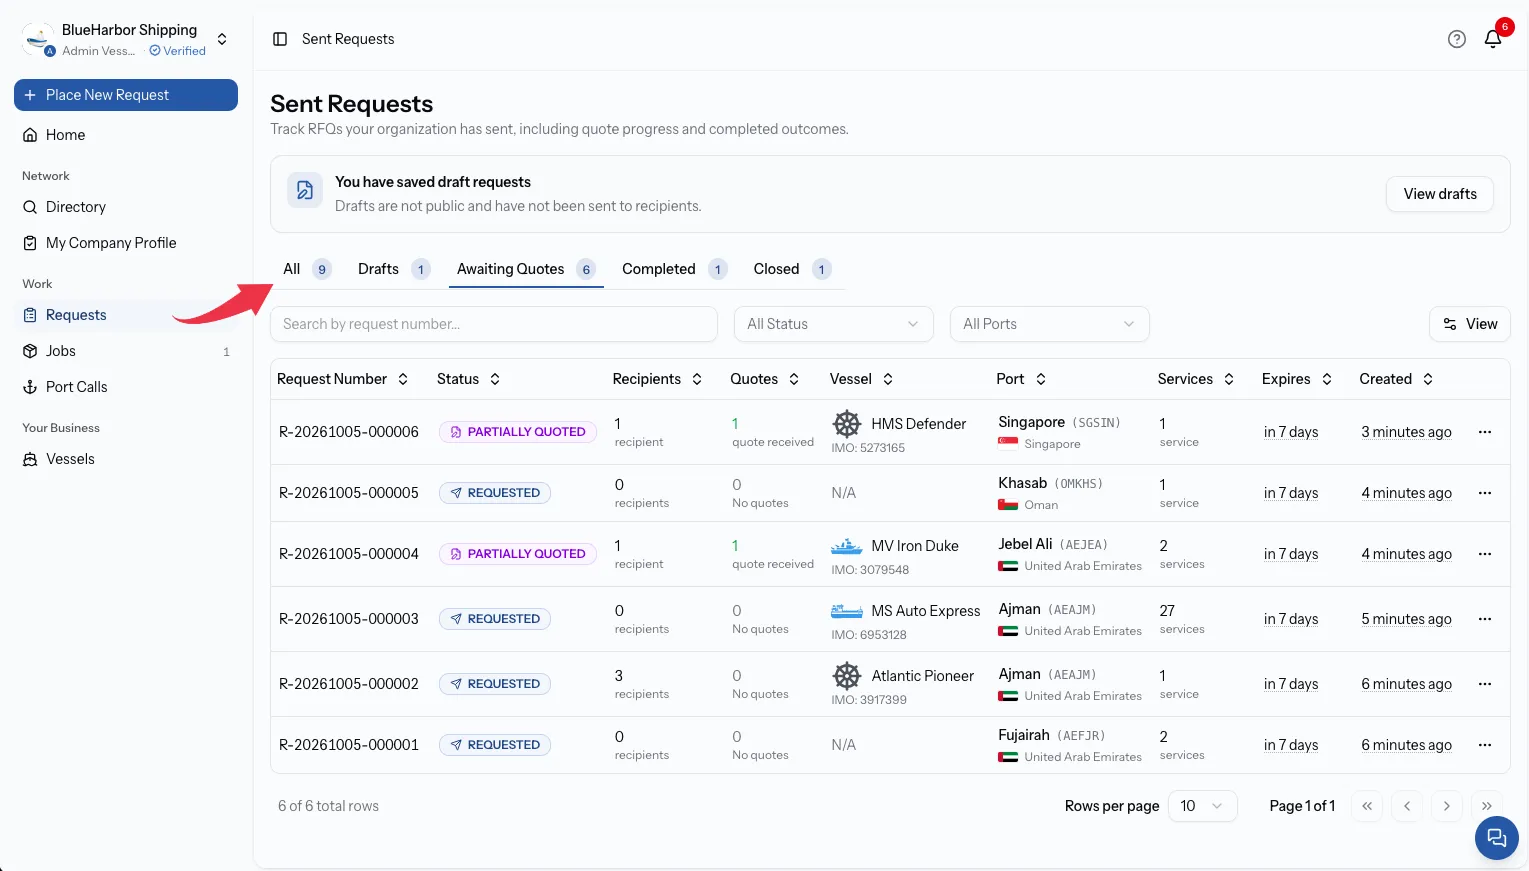Screen dimensions: 1529x871
Task: Open the All Status filter dropdown
Action: (834, 324)
